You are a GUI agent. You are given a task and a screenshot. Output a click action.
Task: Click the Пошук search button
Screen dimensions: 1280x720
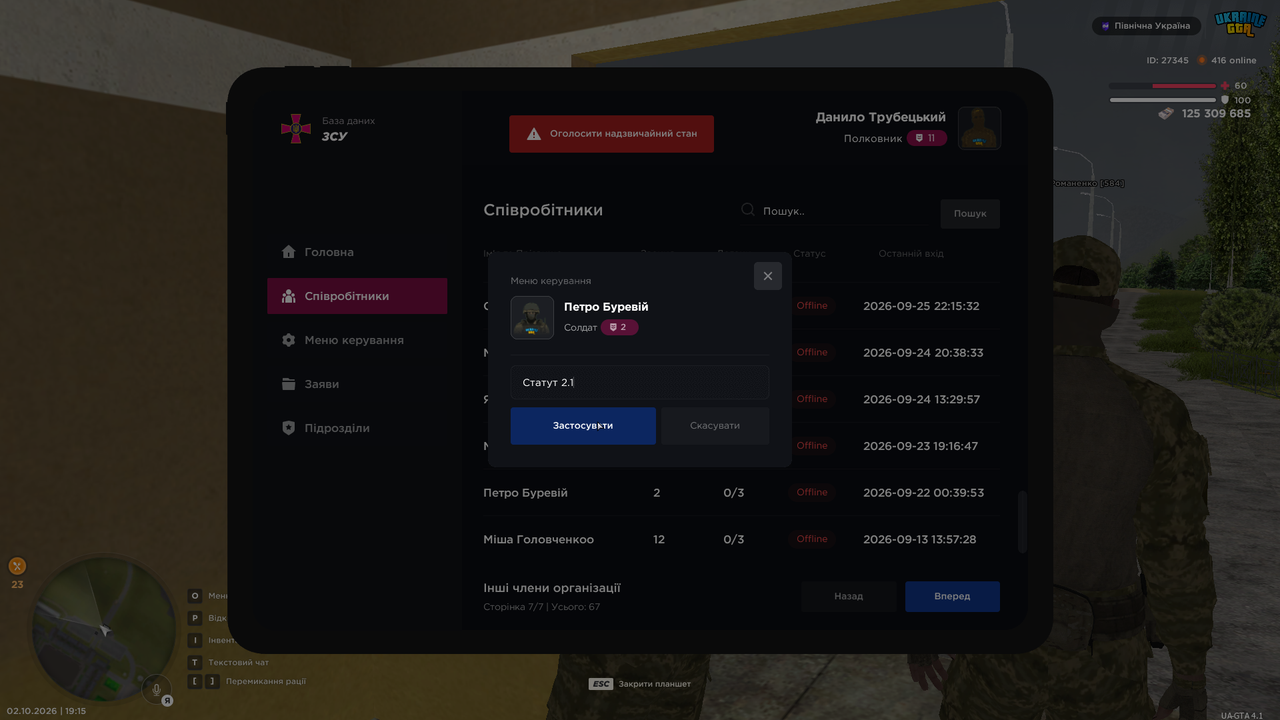[x=970, y=213]
